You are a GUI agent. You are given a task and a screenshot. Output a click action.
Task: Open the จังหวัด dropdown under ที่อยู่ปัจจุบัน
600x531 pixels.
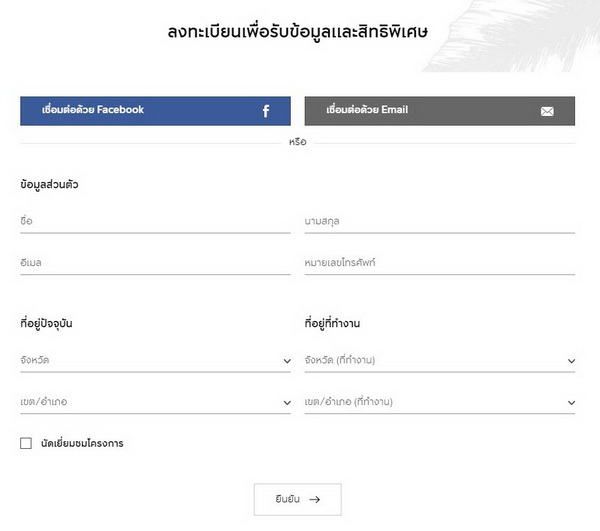[150, 360]
